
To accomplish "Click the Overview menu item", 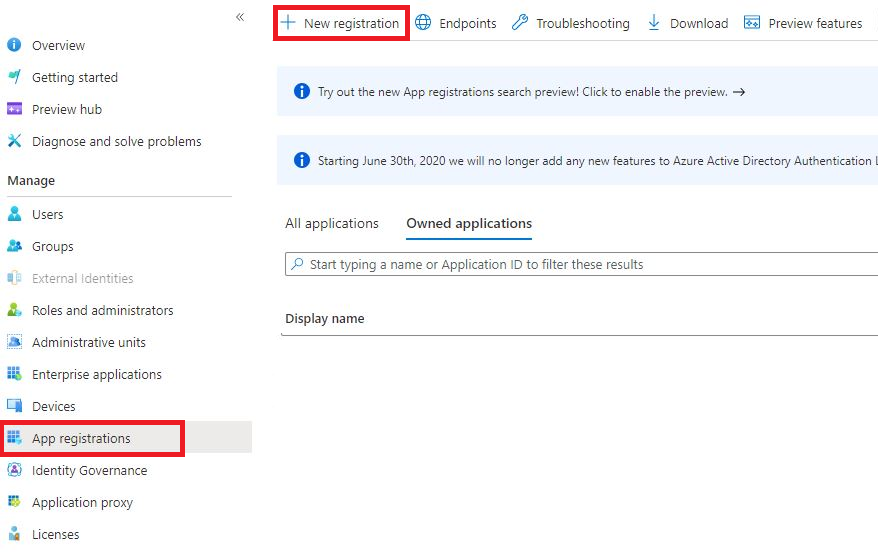I will pos(58,45).
